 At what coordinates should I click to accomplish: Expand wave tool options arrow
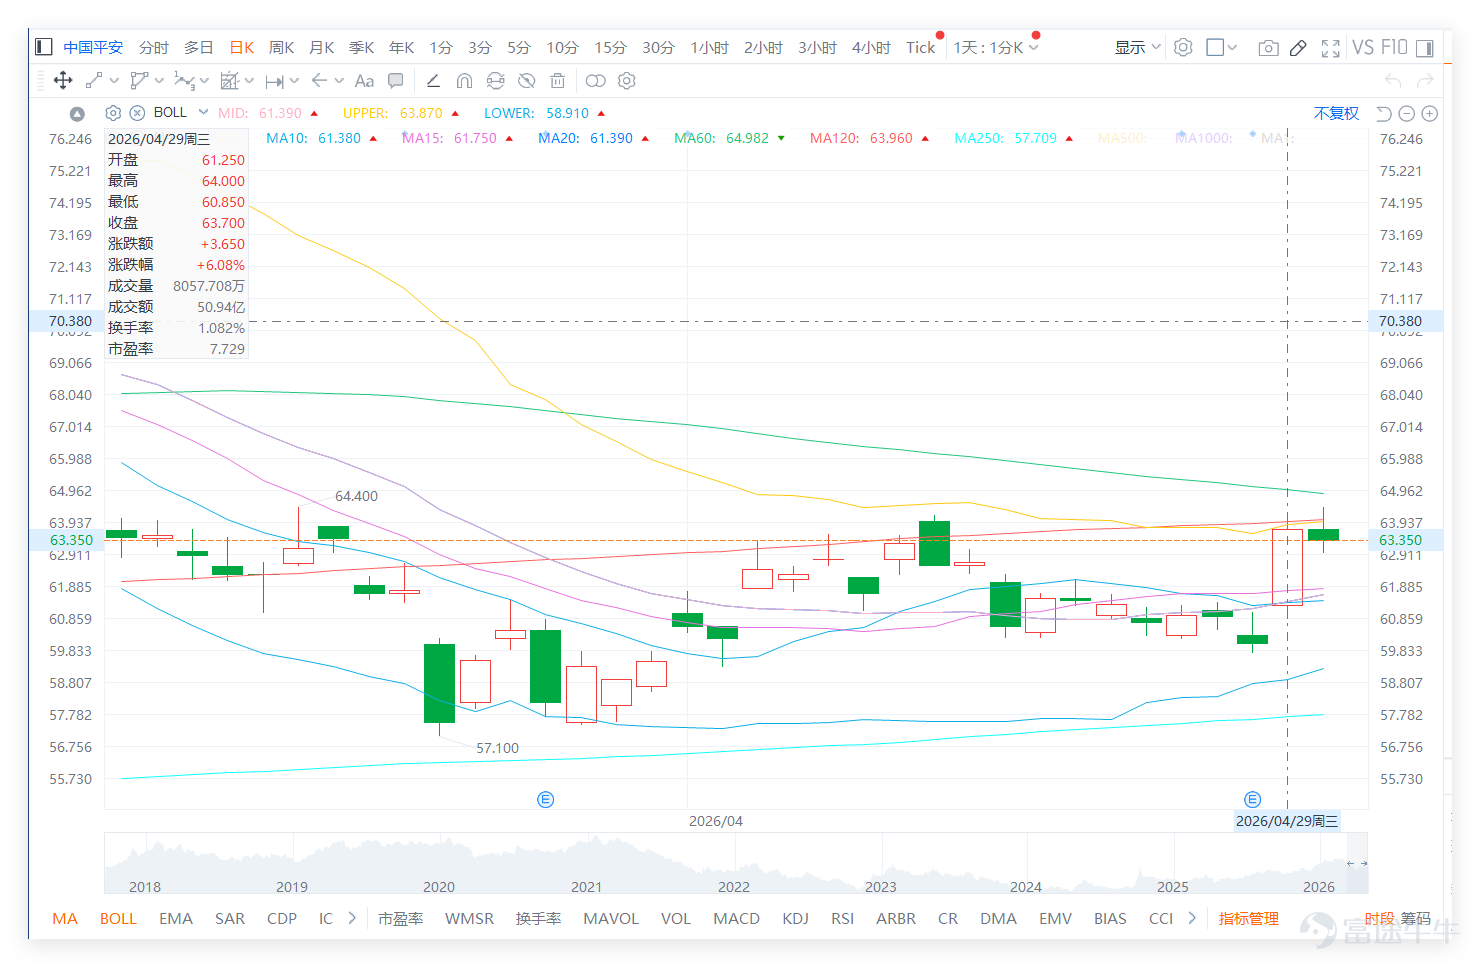[x=204, y=80]
